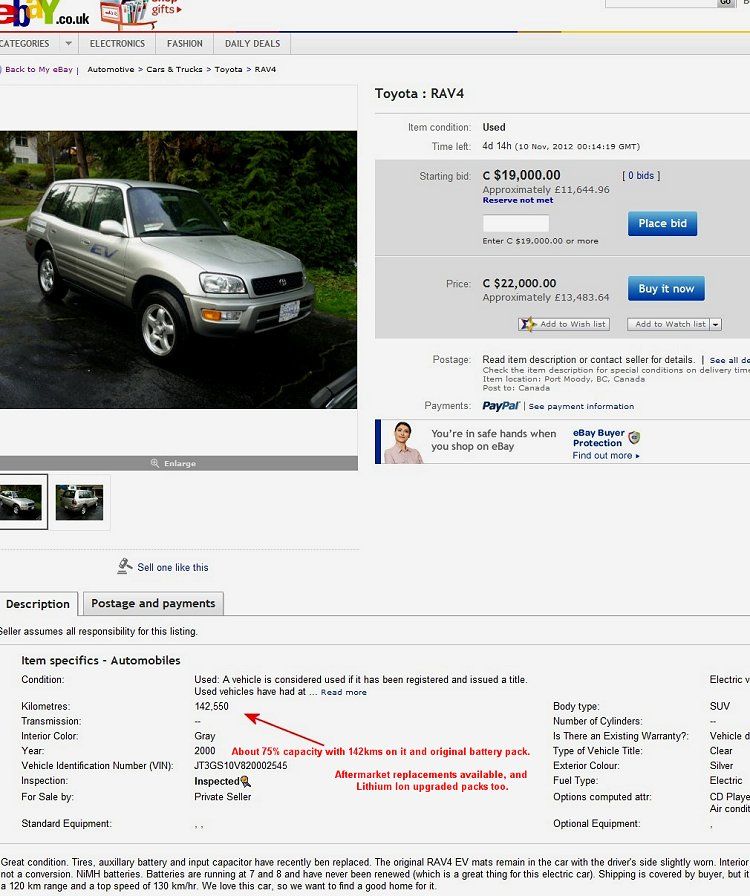
Task: Click the Buyer Protection shield icon
Action: click(x=634, y=438)
